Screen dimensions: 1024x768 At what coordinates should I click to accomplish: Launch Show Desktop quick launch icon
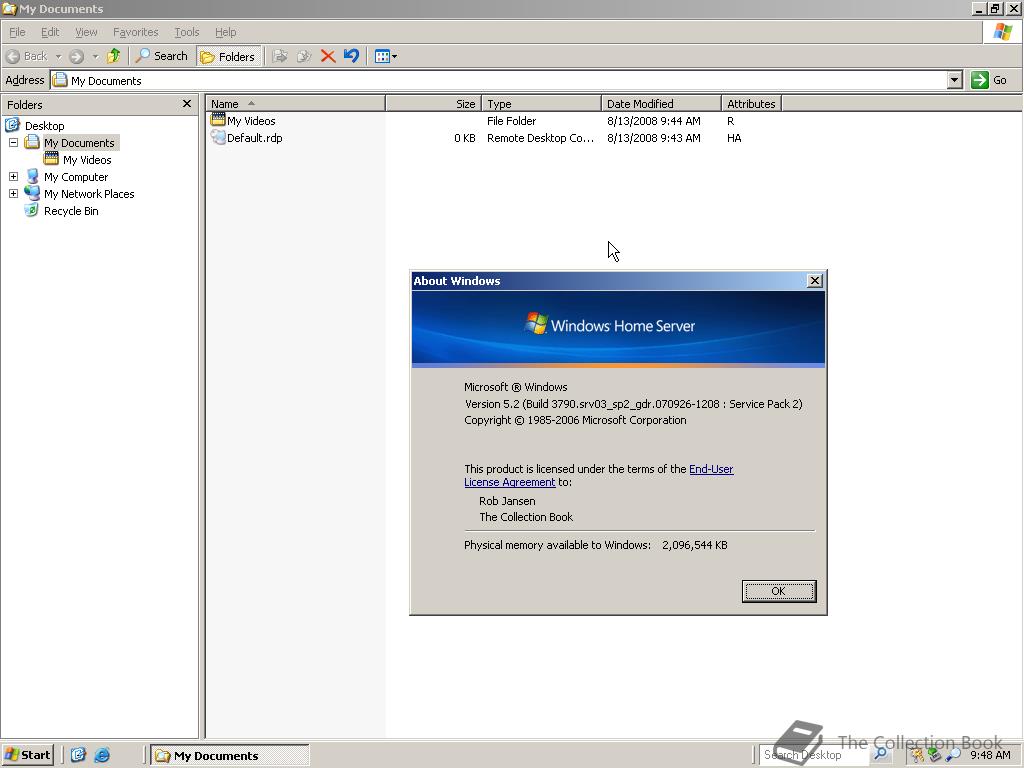78,755
